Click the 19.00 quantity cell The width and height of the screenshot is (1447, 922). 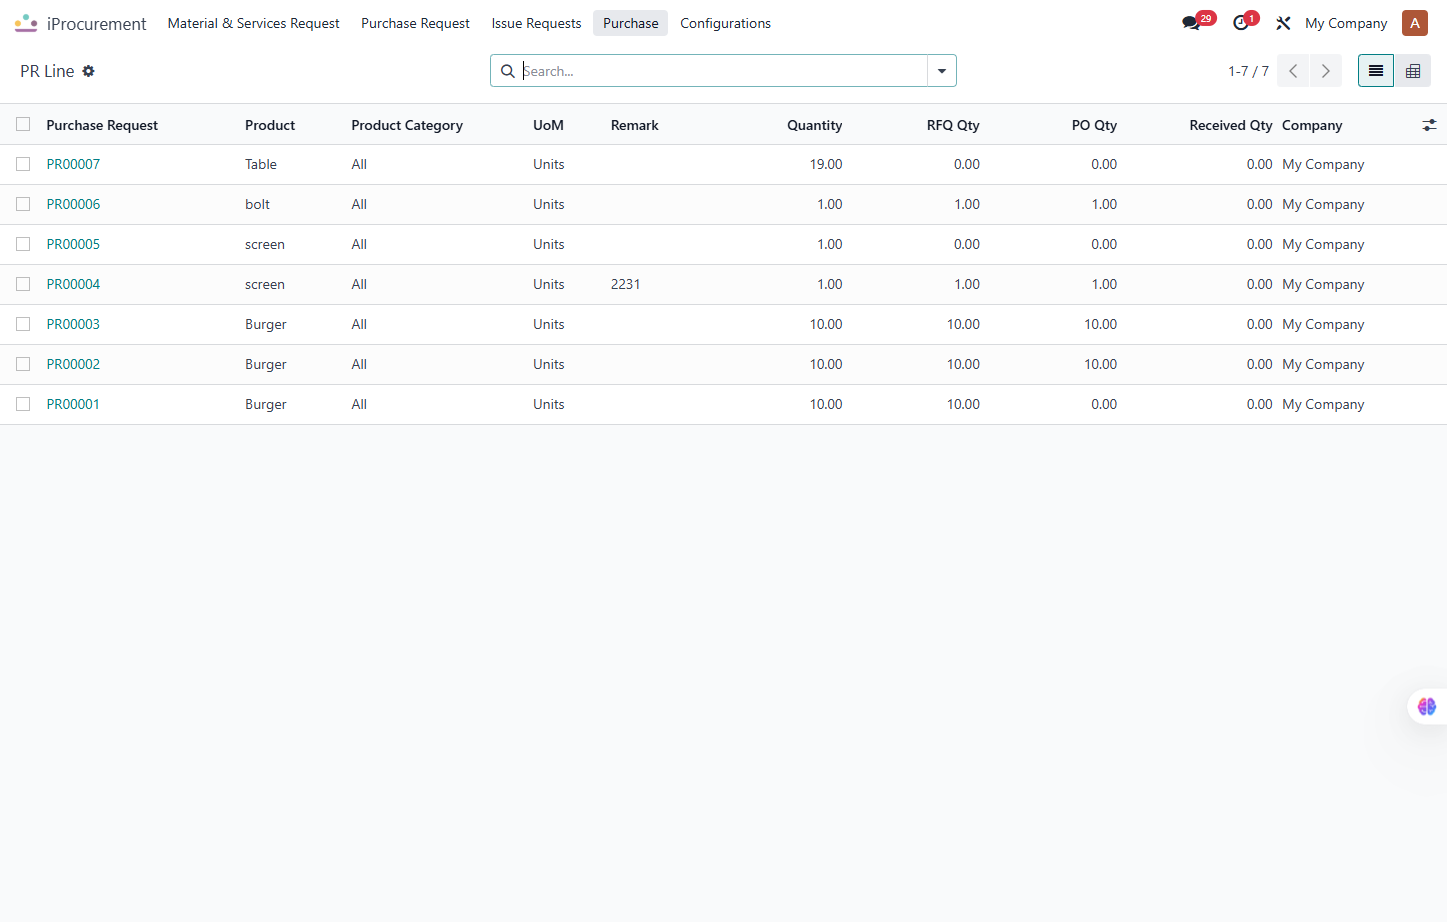(x=826, y=164)
